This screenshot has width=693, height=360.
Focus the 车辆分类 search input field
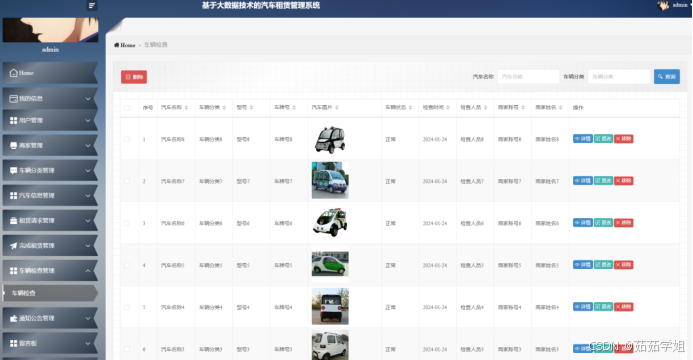click(x=619, y=76)
